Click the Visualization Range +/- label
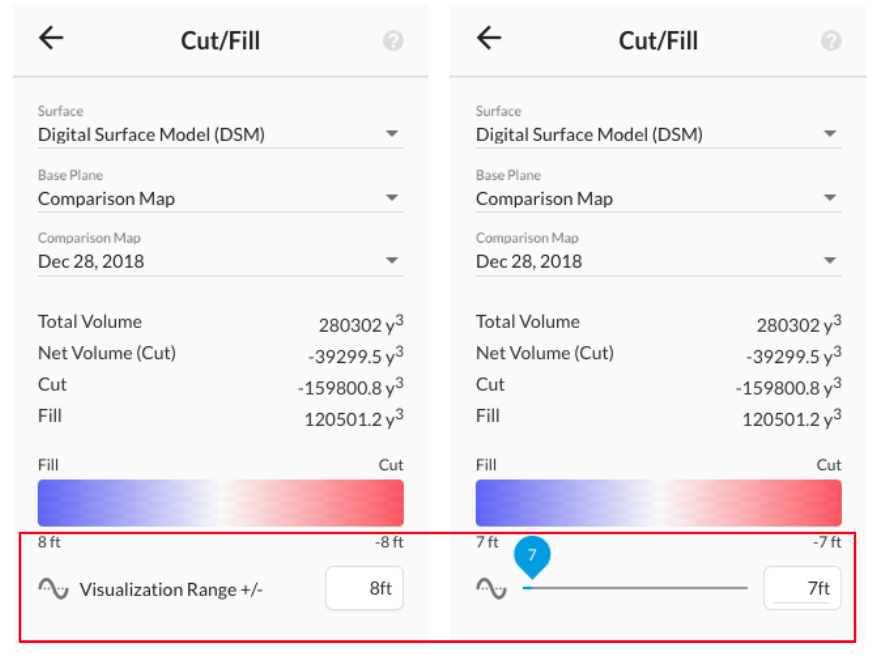 click(x=171, y=589)
